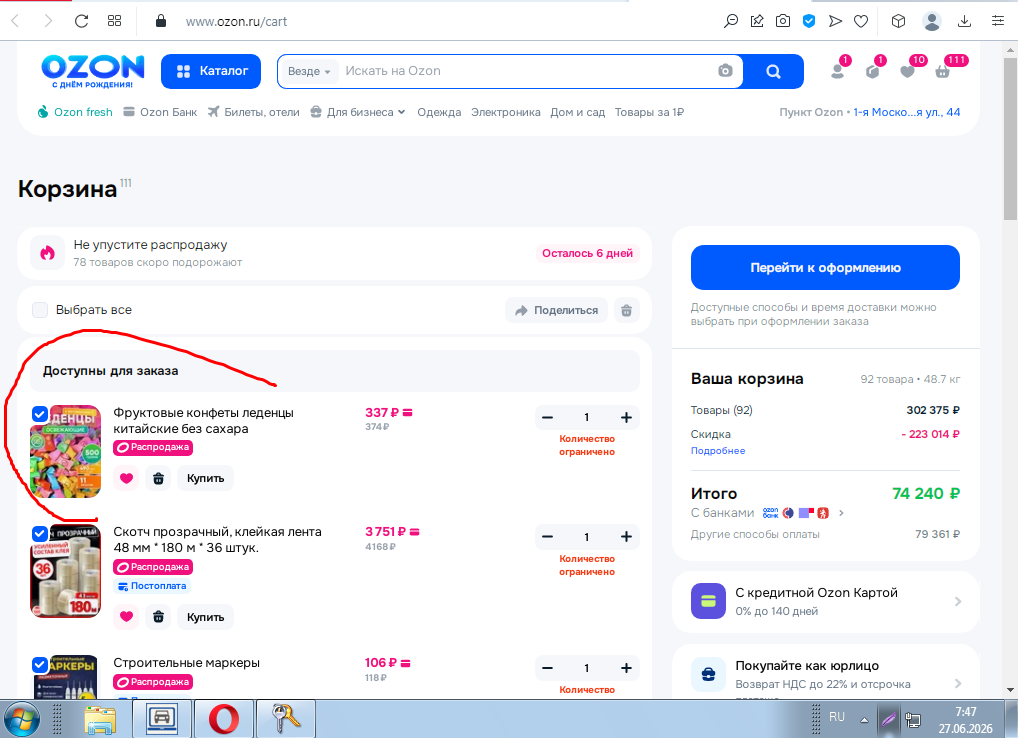Open the Каталог button
Image resolution: width=1018 pixels, height=738 pixels.
tap(211, 71)
